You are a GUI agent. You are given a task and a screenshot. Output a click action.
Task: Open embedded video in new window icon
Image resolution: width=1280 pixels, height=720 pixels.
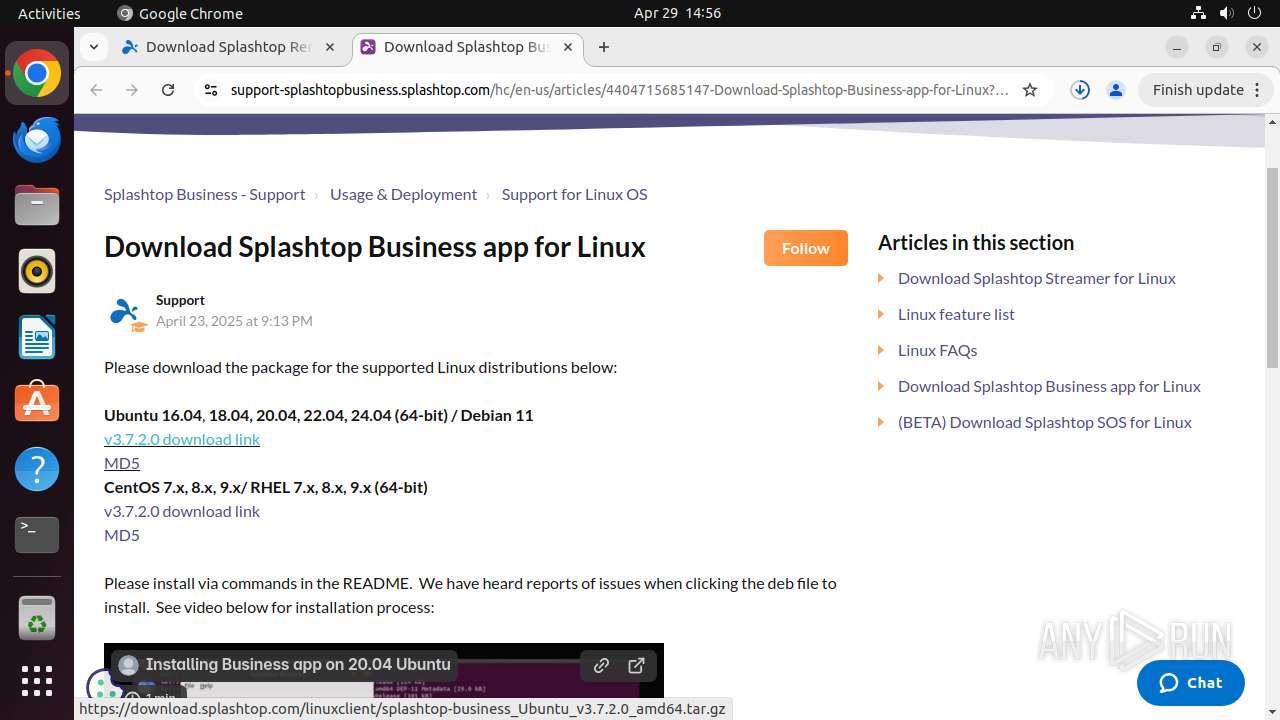[x=636, y=665]
